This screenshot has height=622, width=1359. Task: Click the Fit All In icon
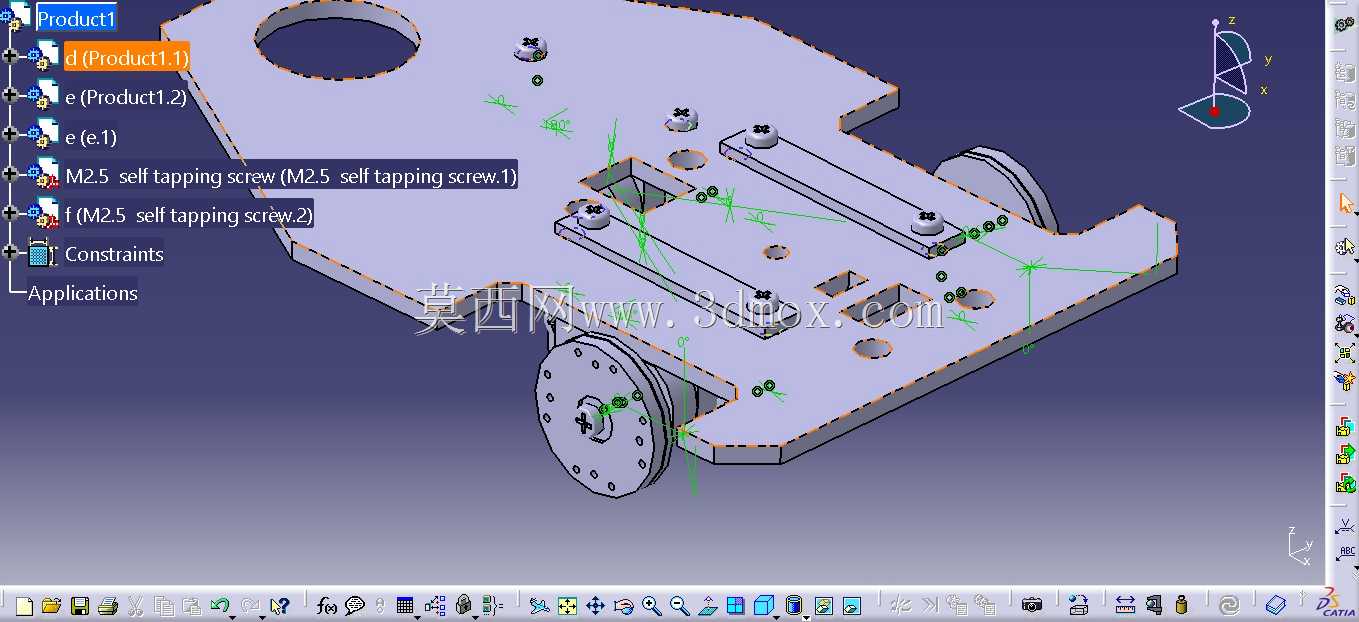tap(567, 605)
